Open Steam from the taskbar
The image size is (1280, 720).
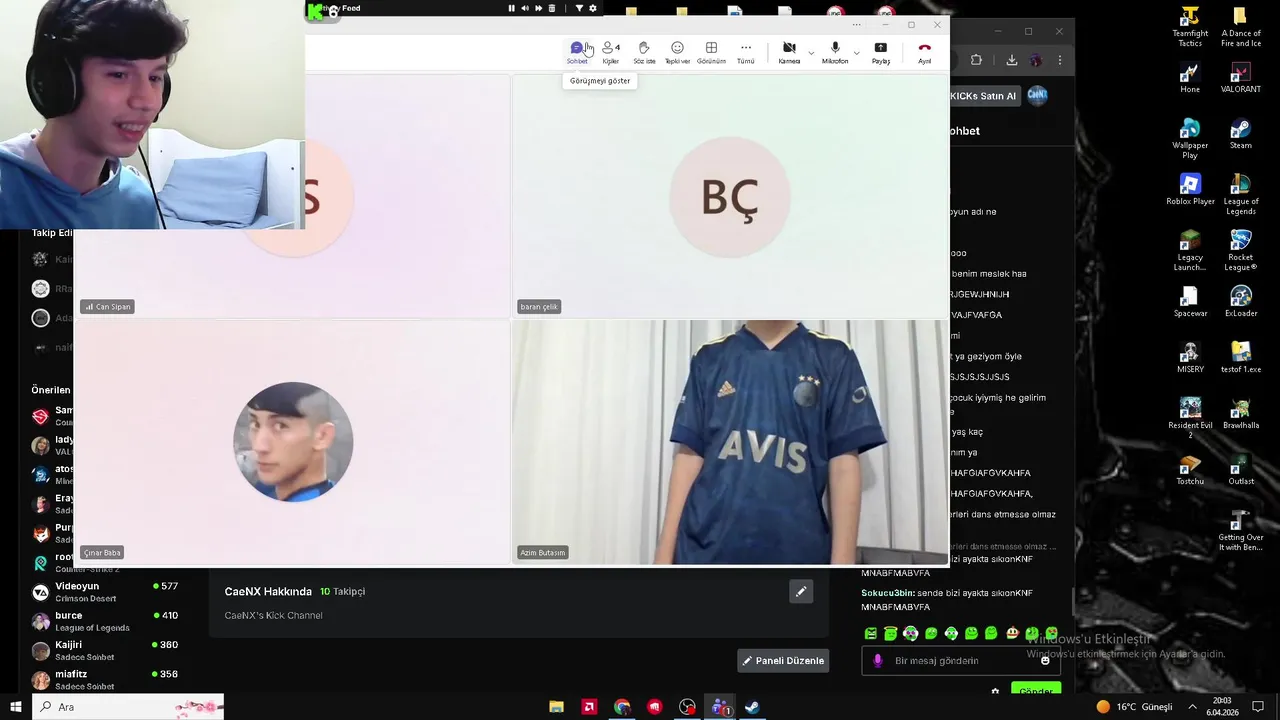[x=752, y=707]
